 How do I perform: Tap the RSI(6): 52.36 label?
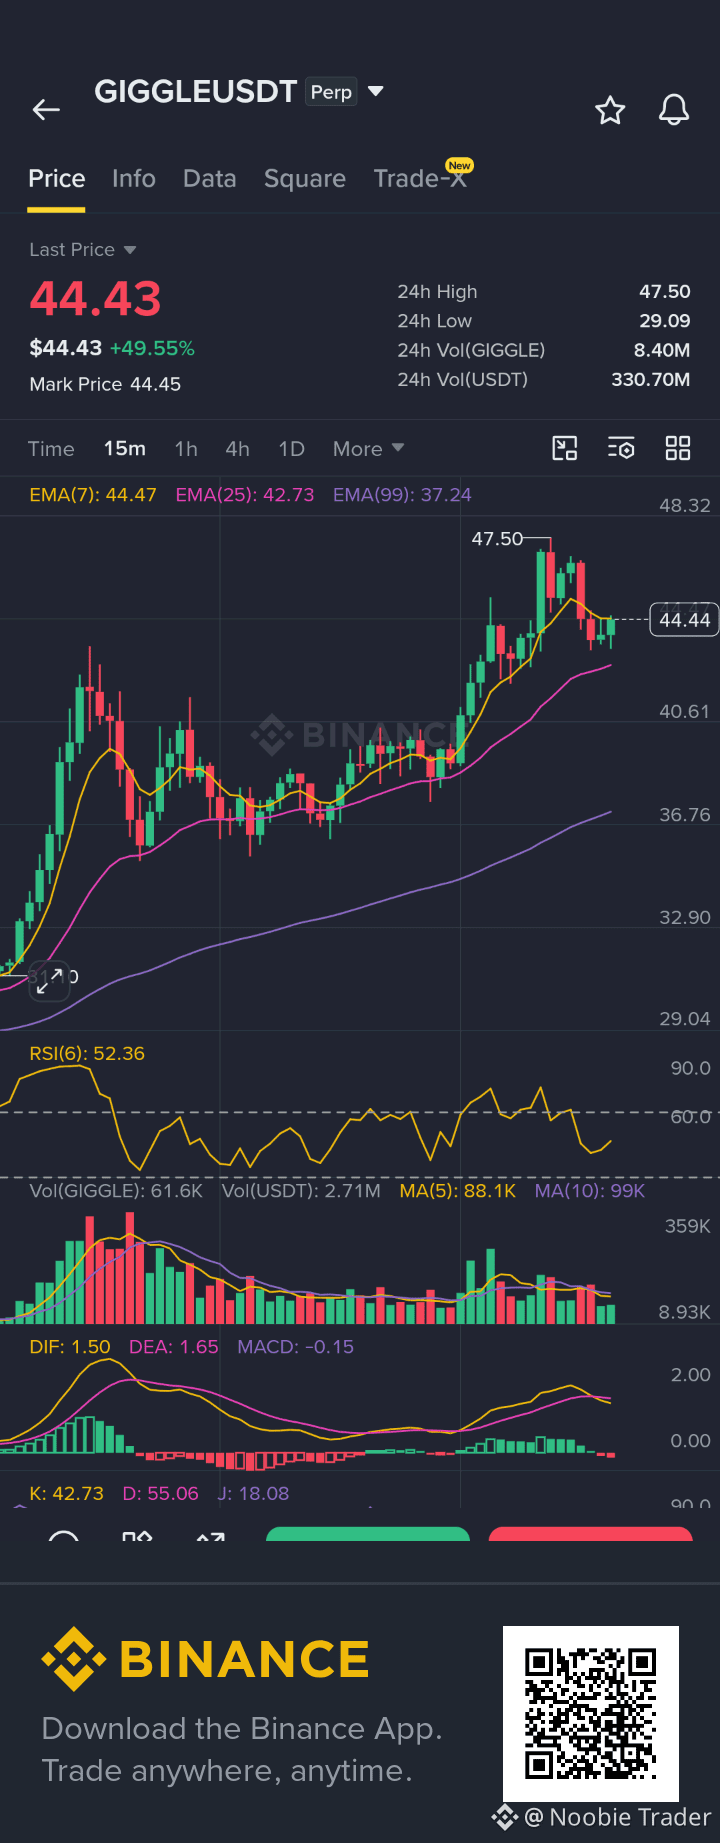[87, 1054]
